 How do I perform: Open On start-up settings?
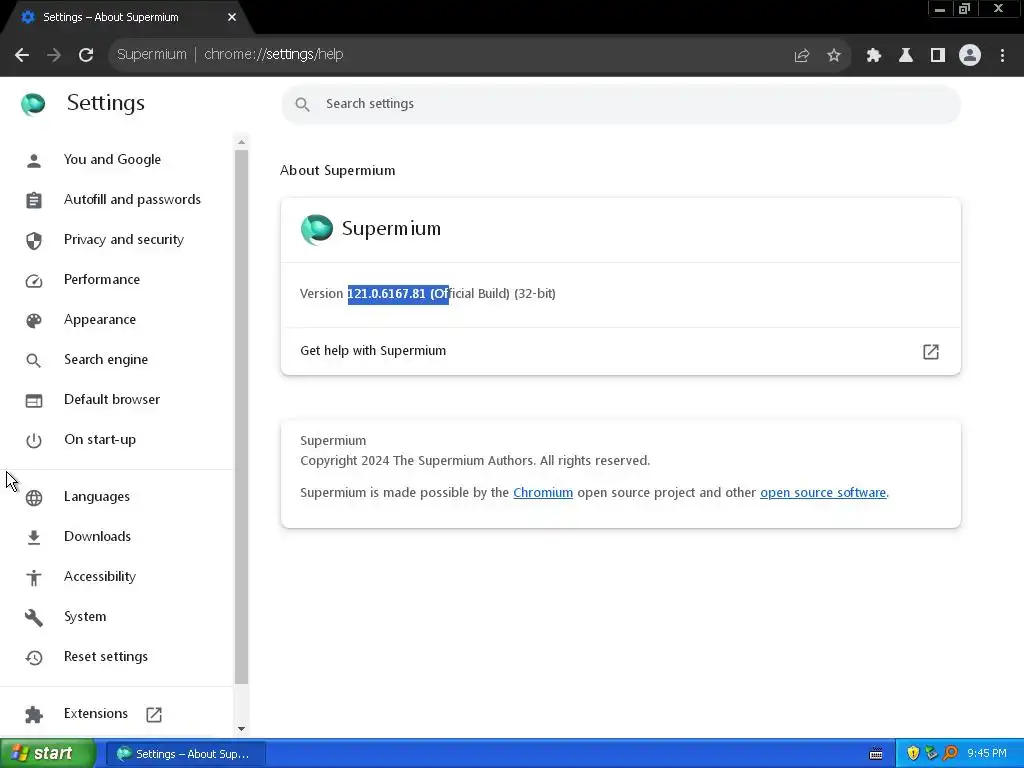coord(100,440)
